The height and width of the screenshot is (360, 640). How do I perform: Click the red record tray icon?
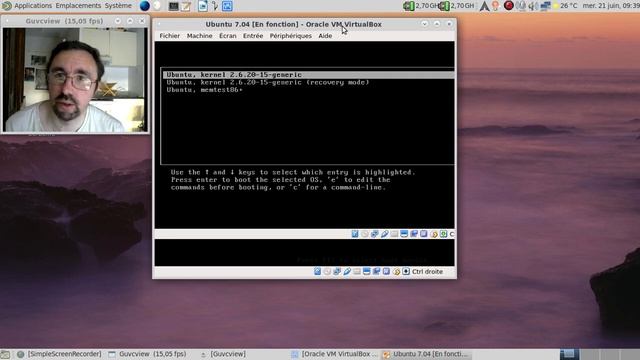(509, 6)
